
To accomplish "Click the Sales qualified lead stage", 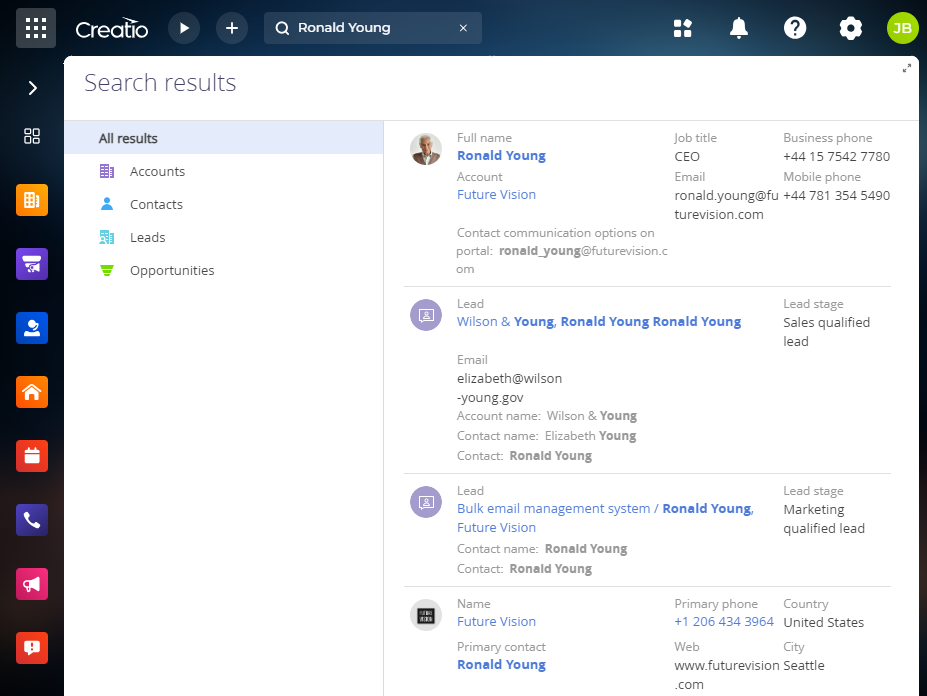I will 826,332.
